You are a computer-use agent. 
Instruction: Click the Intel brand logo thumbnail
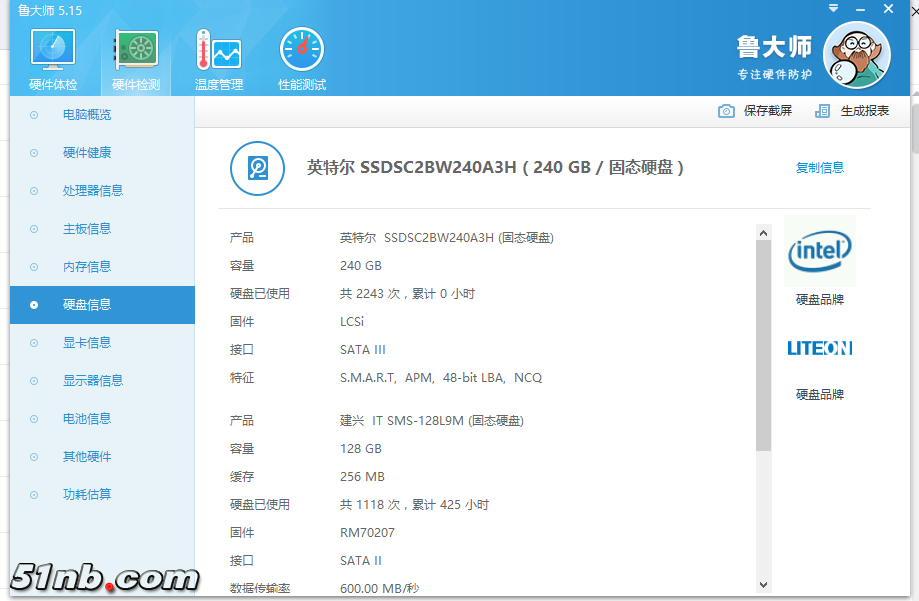pos(819,253)
